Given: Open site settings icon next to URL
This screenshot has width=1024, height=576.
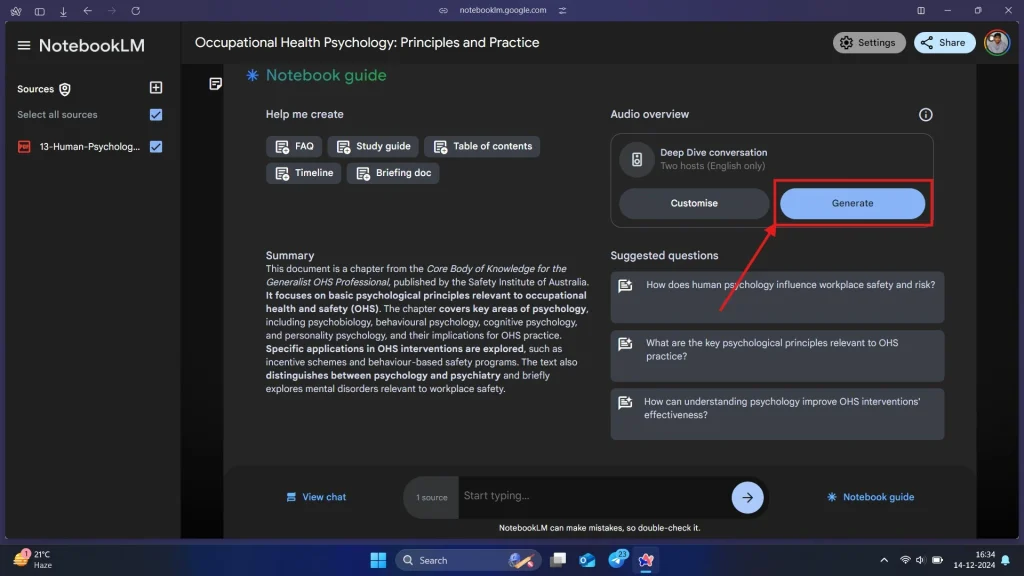Looking at the screenshot, I should [562, 10].
